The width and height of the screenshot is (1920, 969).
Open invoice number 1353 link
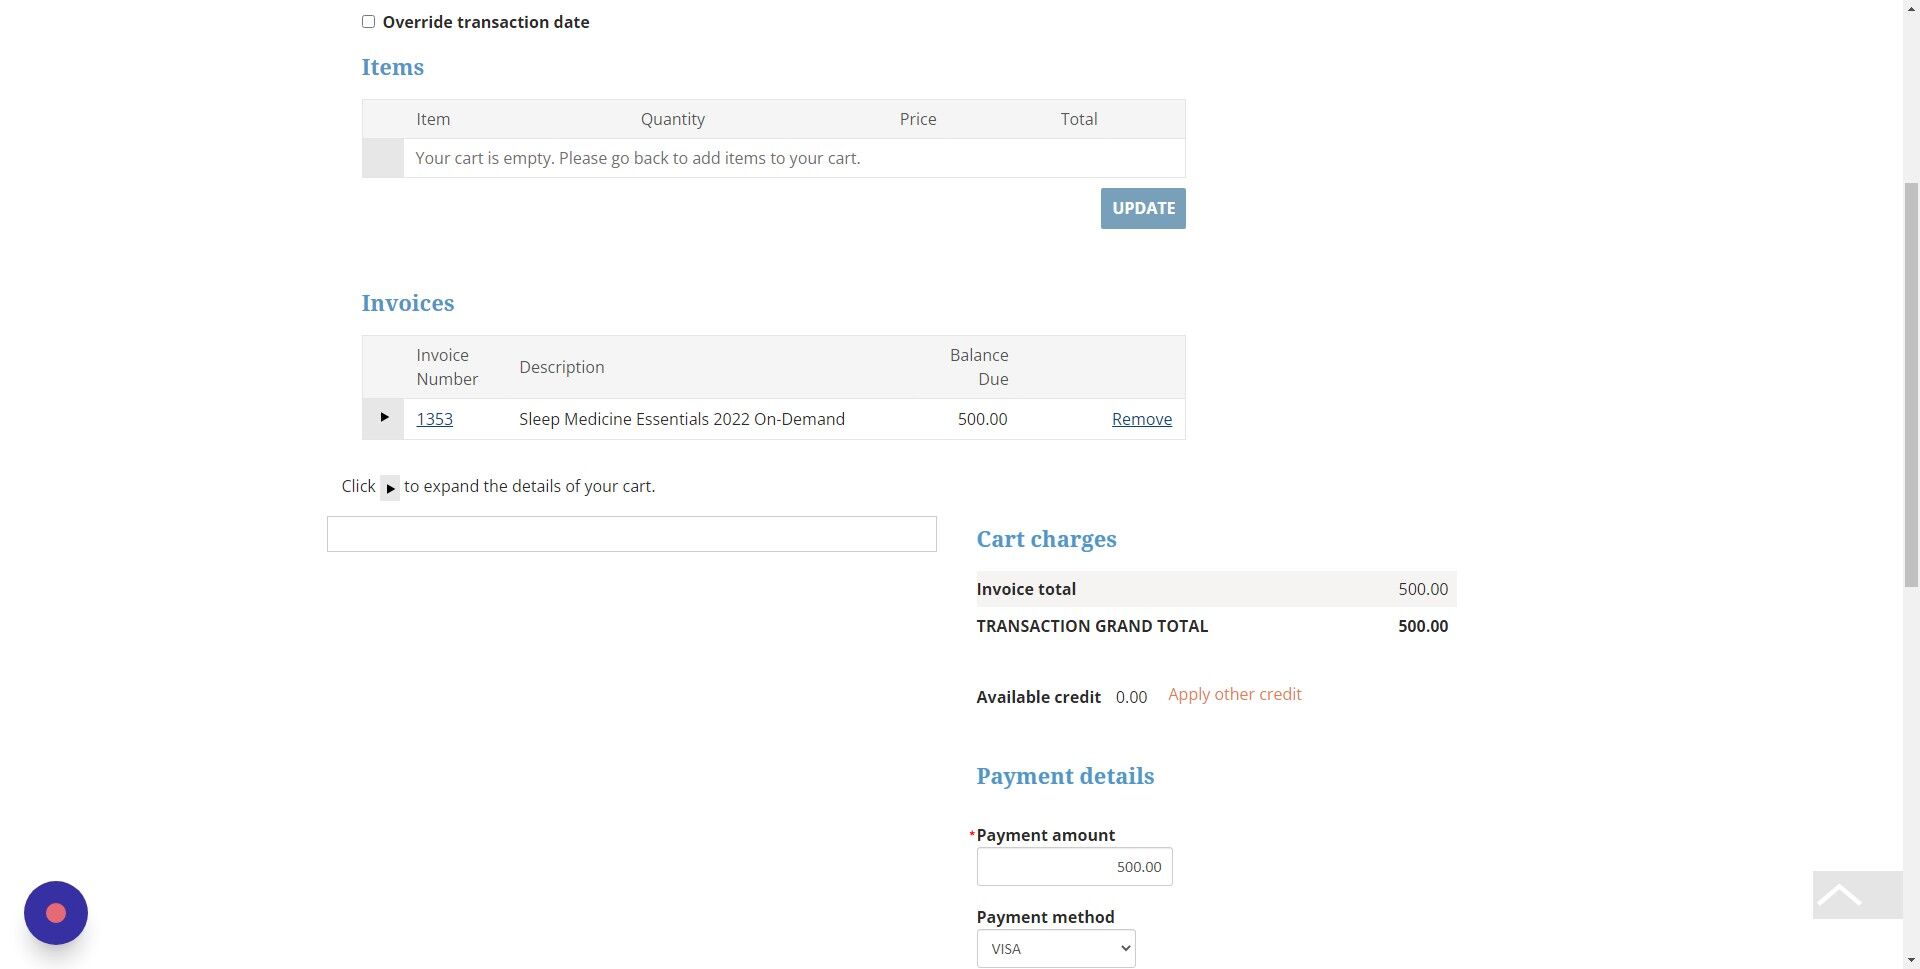(x=434, y=419)
